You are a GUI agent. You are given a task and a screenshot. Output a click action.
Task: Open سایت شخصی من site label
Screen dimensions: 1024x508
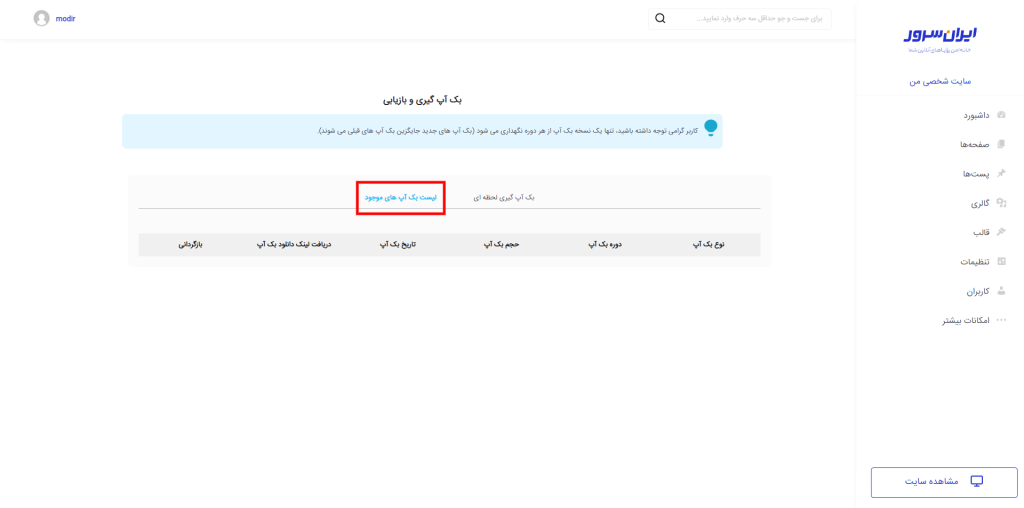pos(940,81)
